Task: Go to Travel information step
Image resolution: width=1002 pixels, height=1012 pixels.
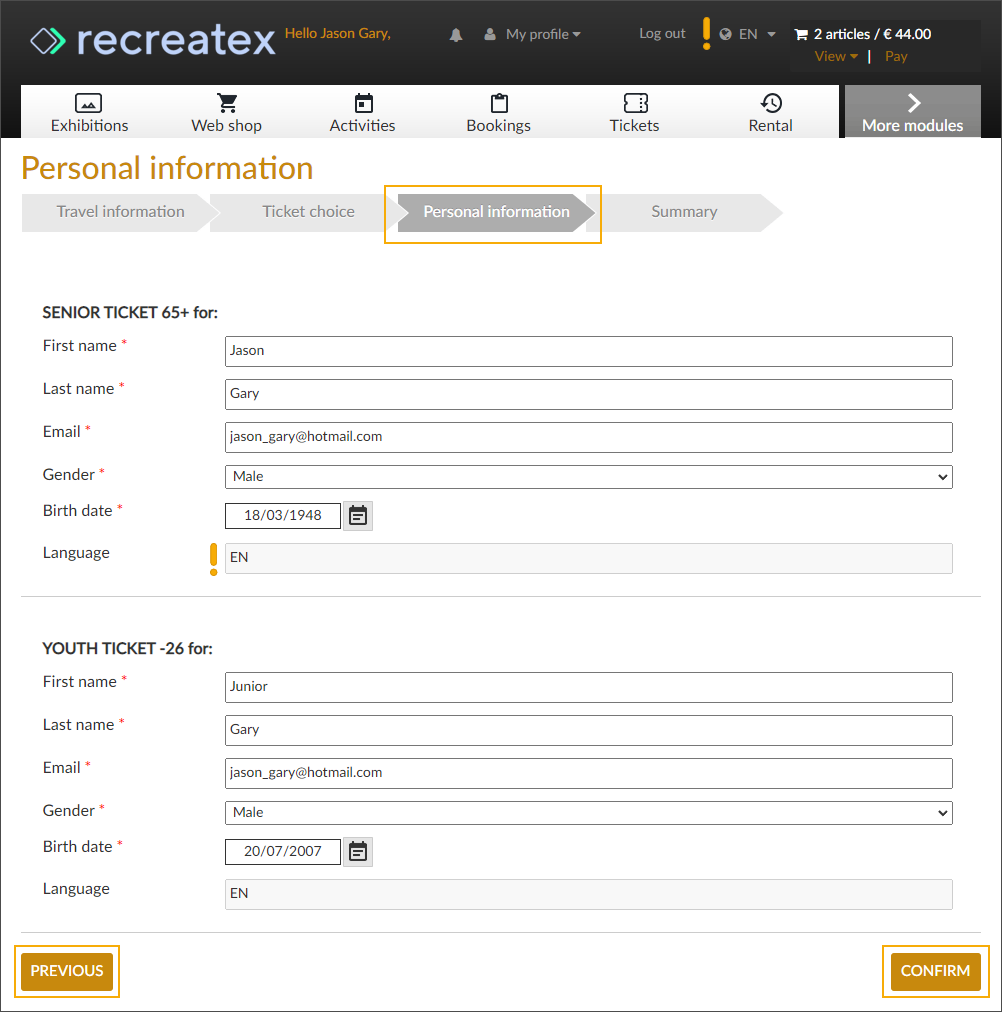Action: [120, 212]
